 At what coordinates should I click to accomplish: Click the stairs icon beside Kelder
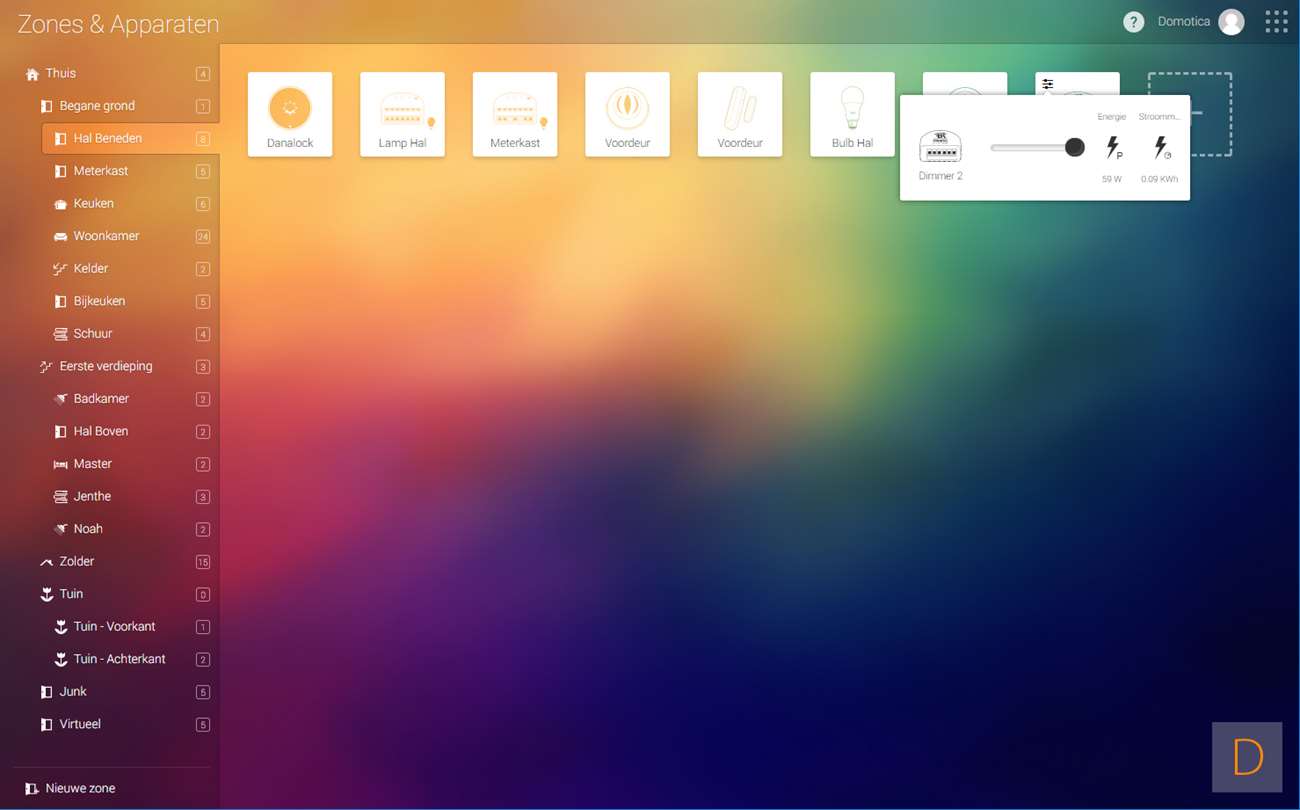pos(60,269)
